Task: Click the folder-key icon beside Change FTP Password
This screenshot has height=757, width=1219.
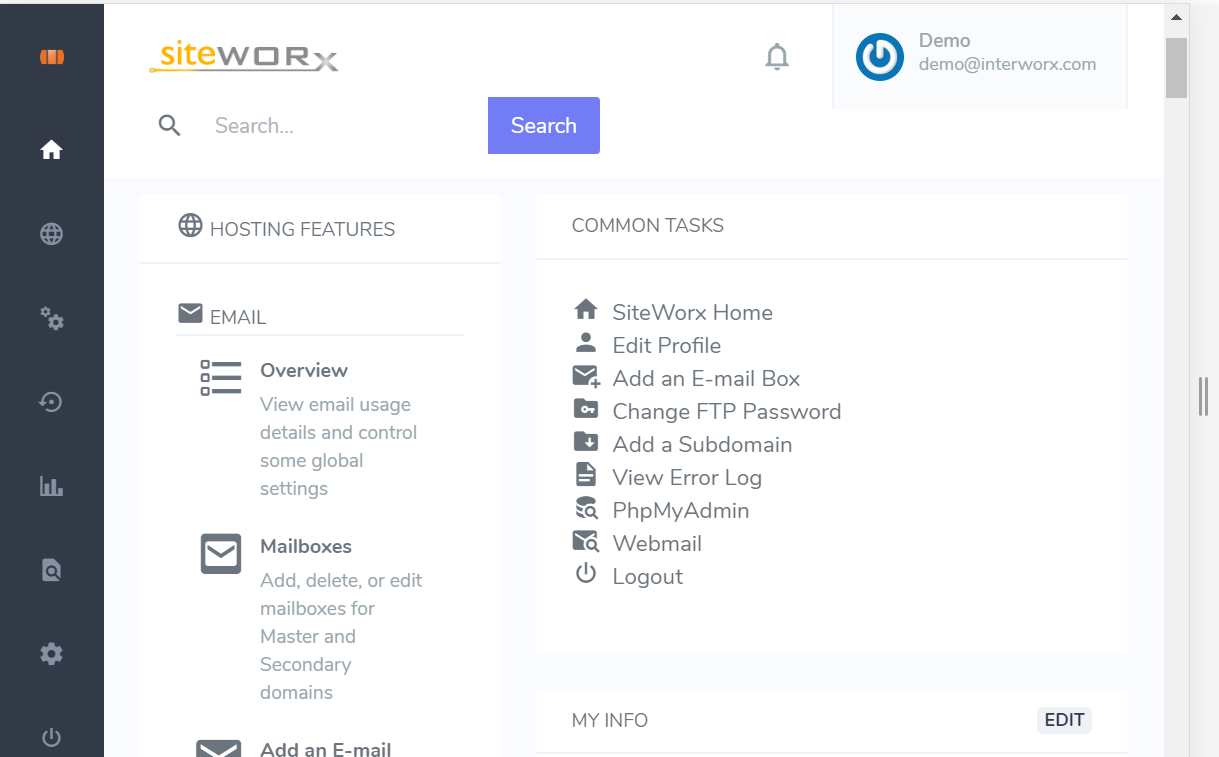Action: click(x=586, y=409)
